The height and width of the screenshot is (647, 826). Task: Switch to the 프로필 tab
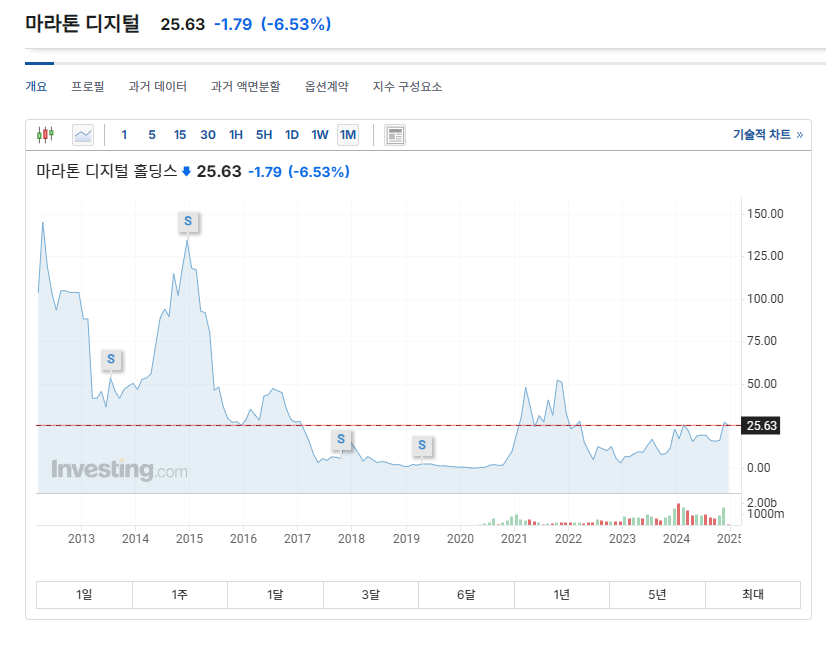point(88,86)
